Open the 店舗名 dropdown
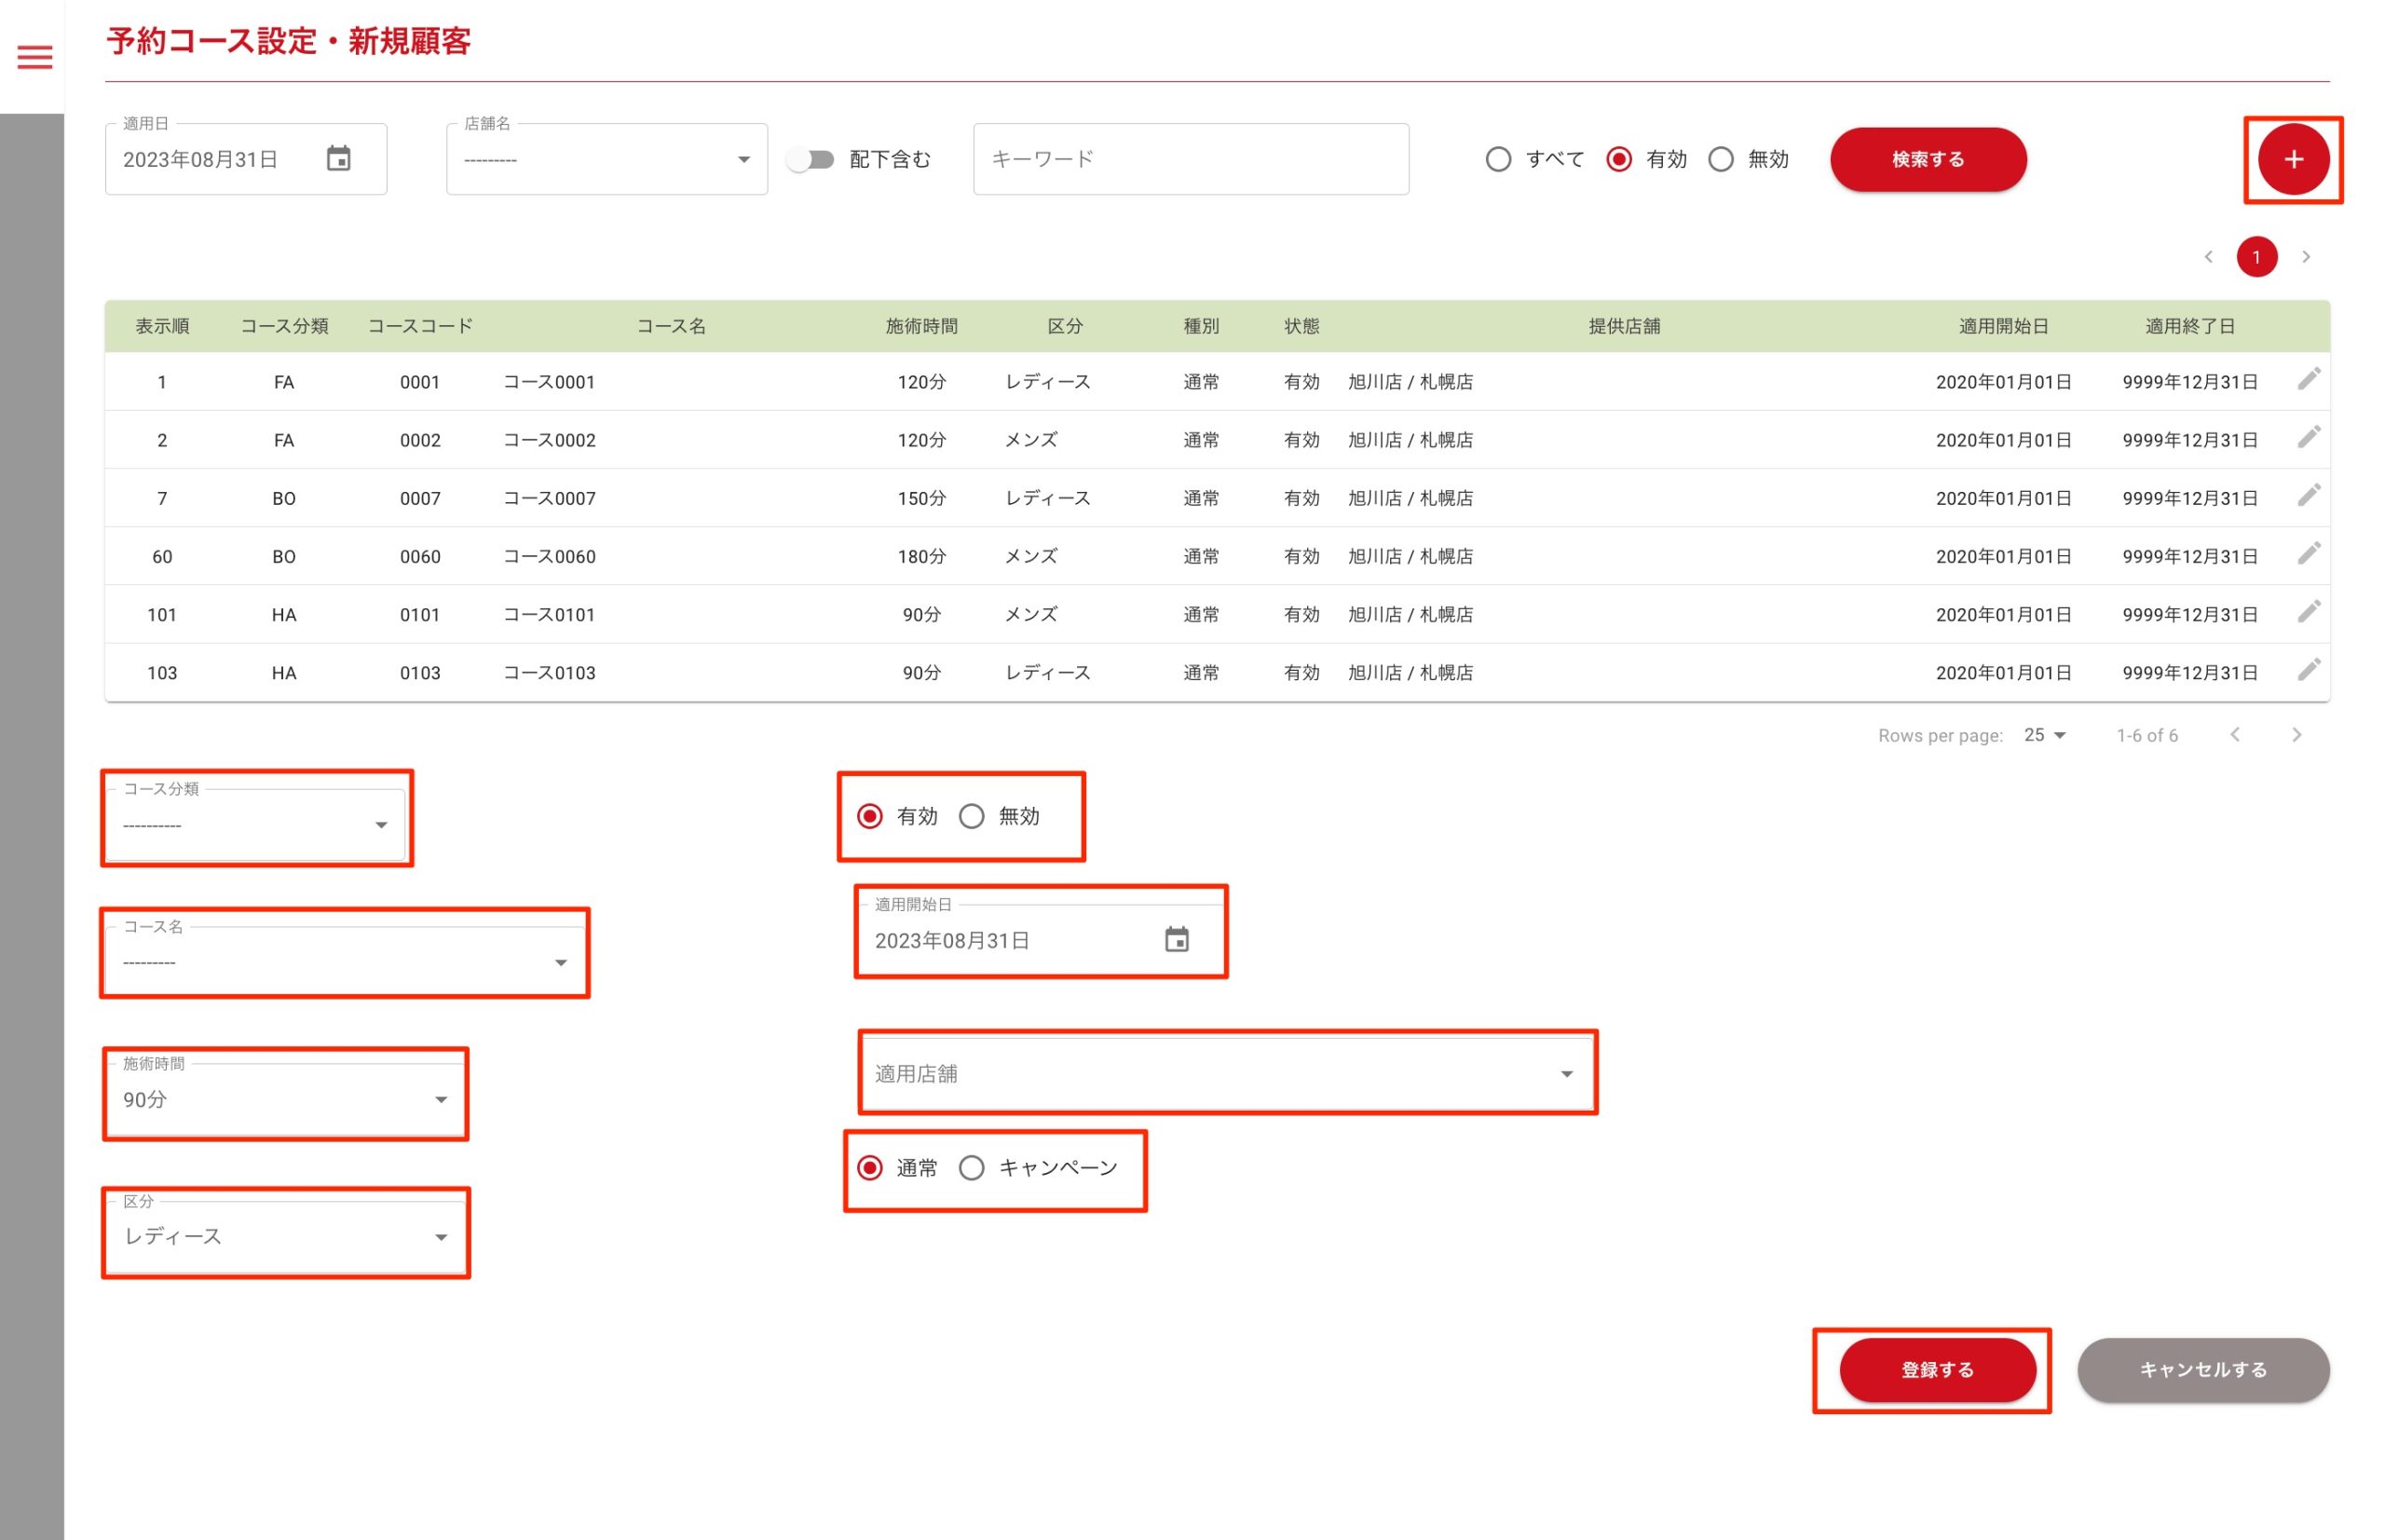The width and height of the screenshot is (2385, 1540). 606,160
